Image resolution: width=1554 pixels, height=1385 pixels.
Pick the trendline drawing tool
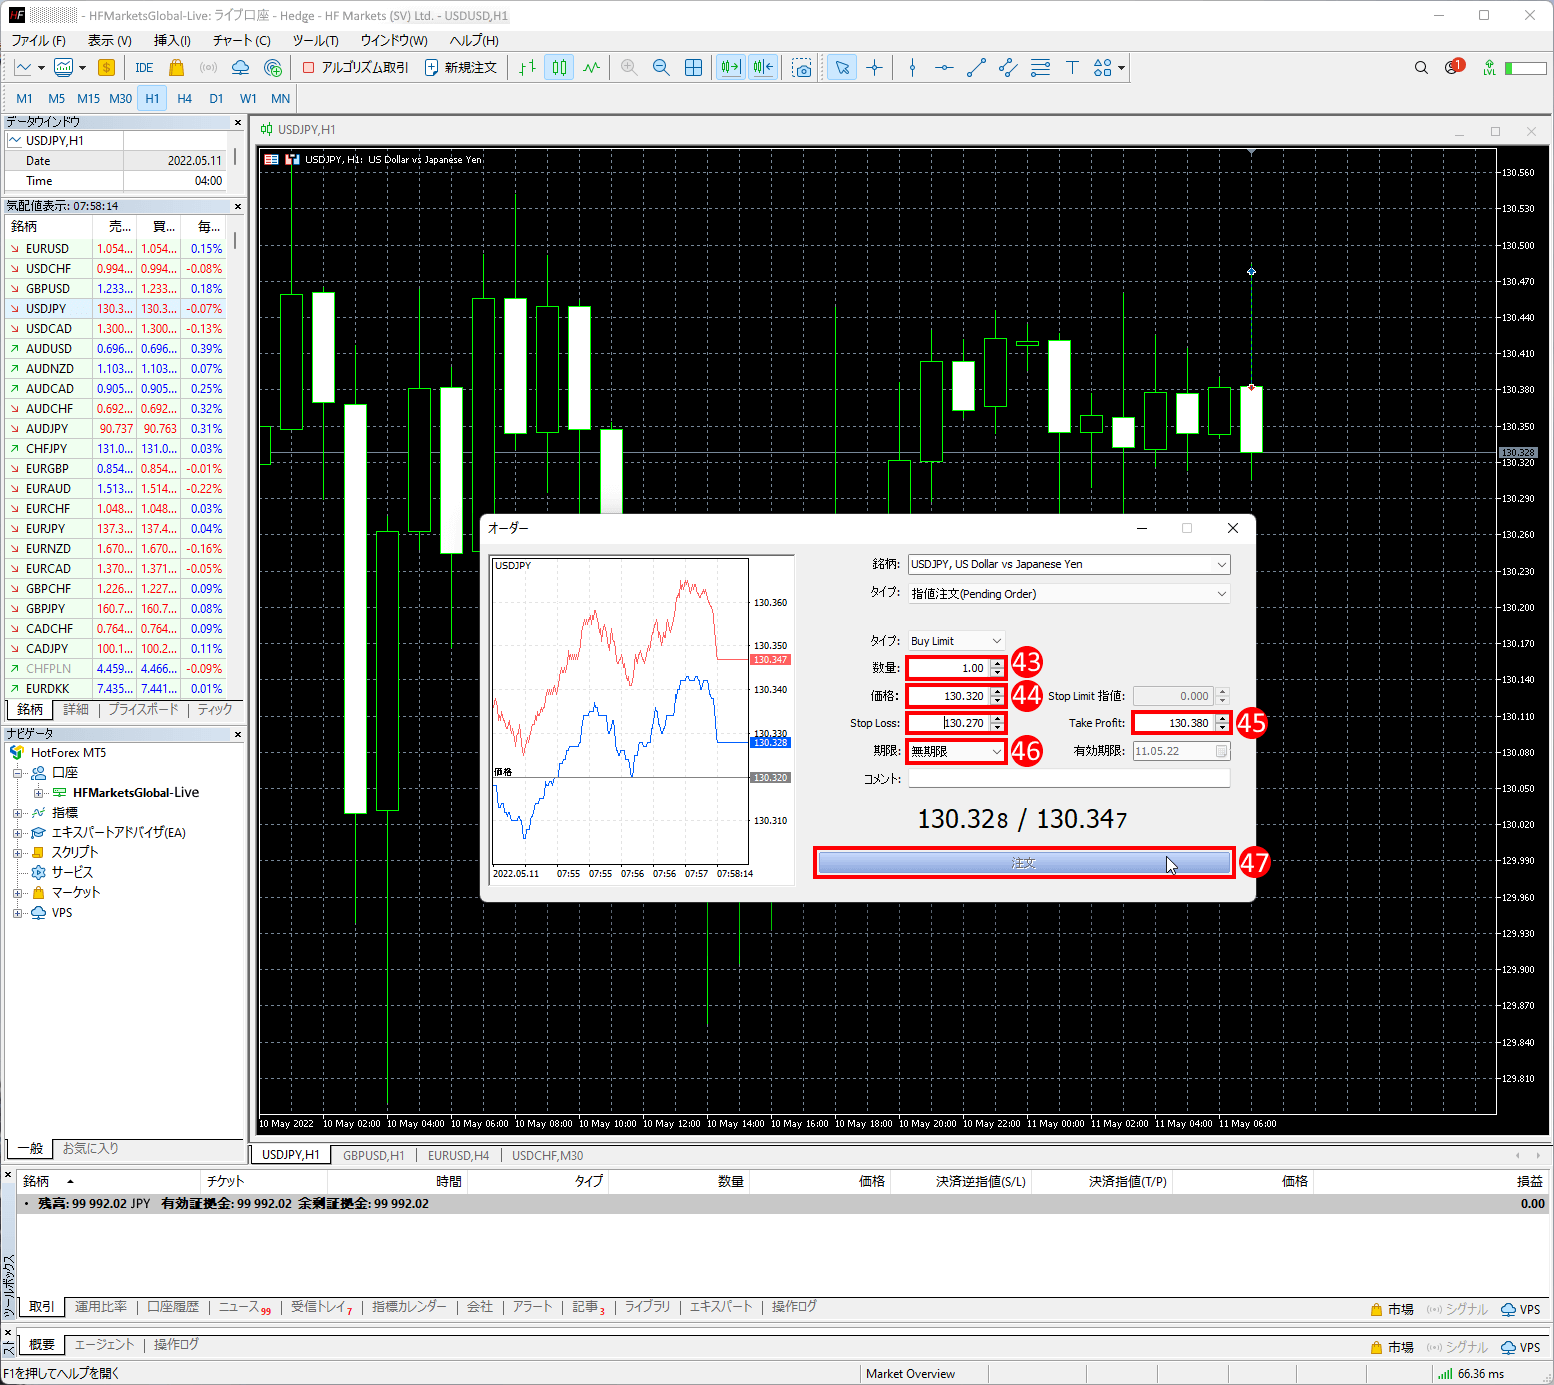(x=976, y=68)
